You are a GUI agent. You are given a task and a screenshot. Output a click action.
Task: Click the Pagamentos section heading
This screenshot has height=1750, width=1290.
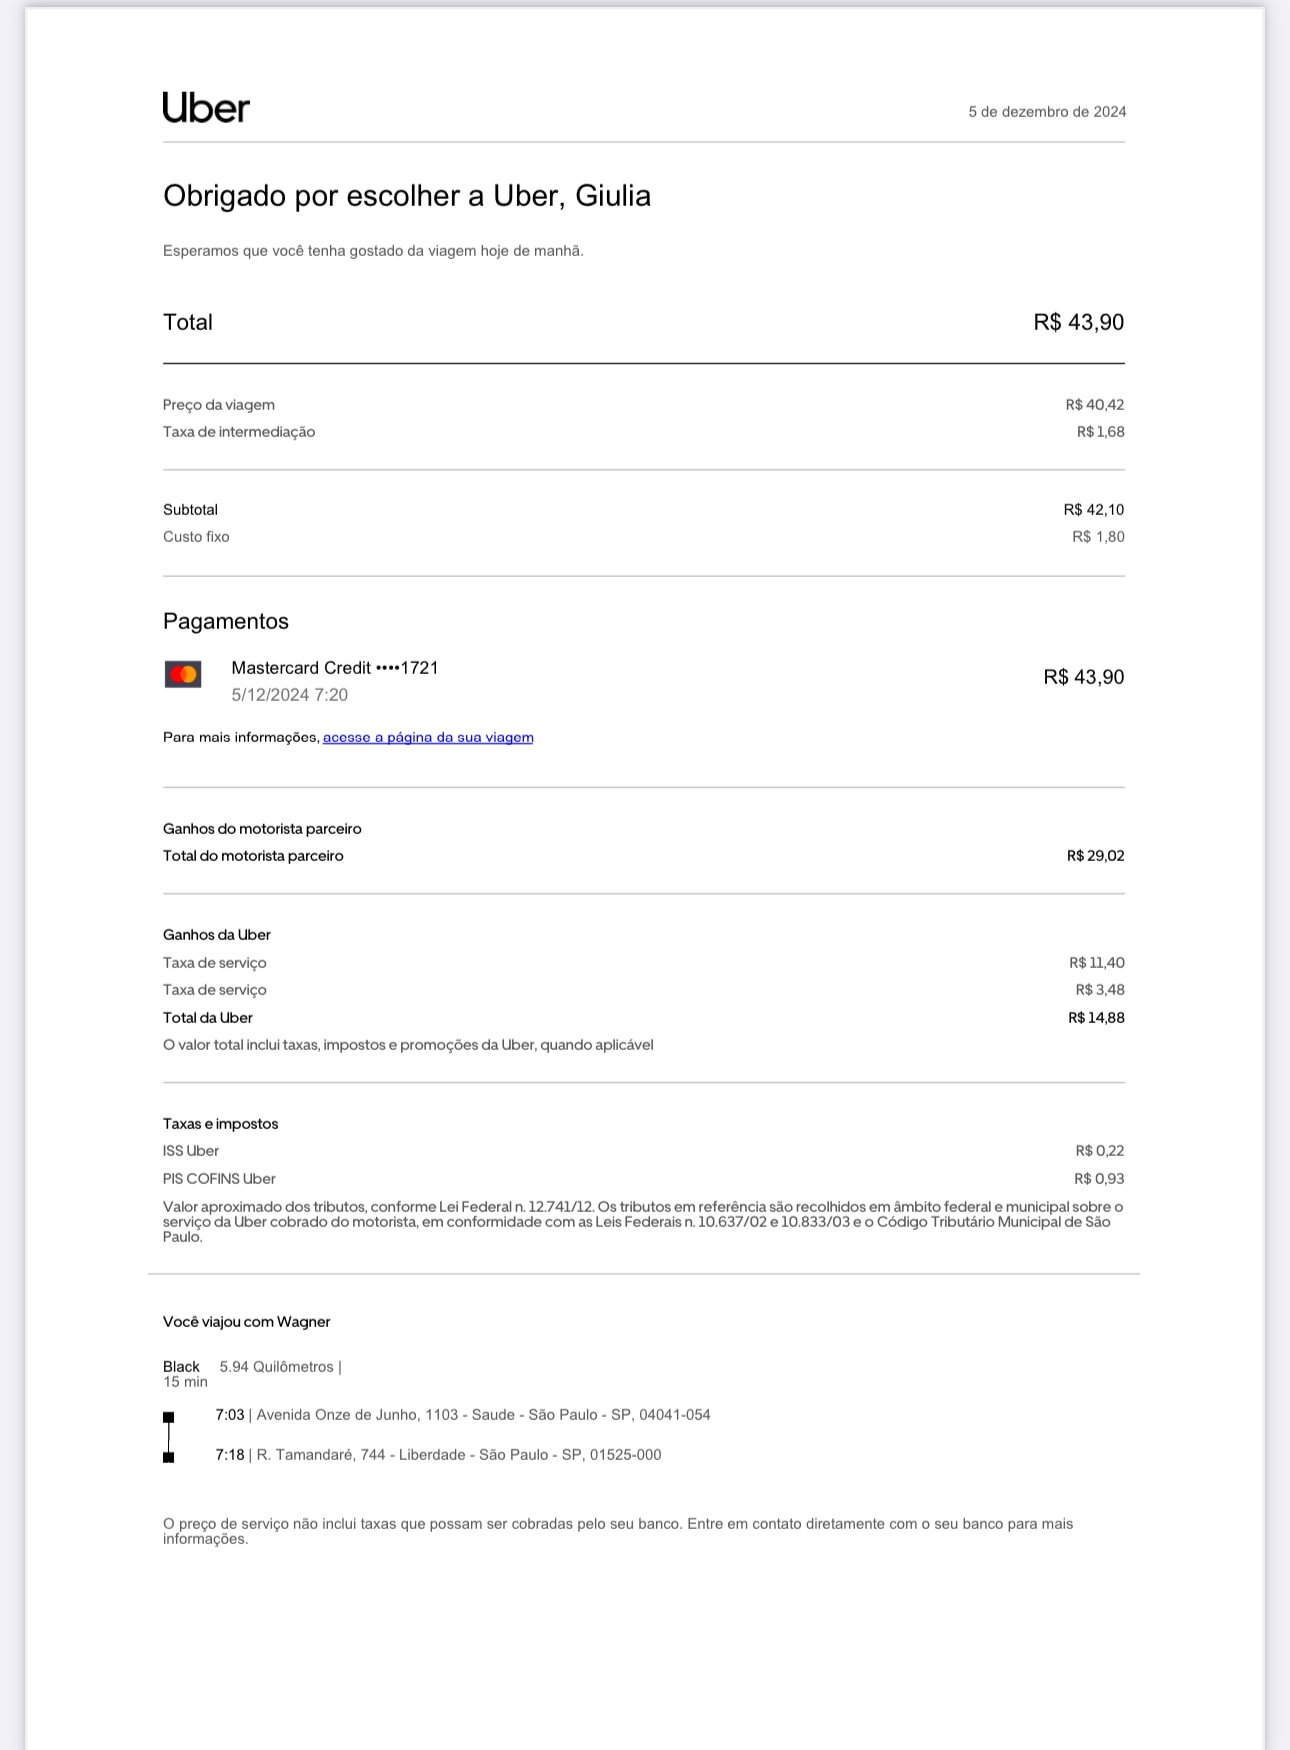[x=226, y=622]
